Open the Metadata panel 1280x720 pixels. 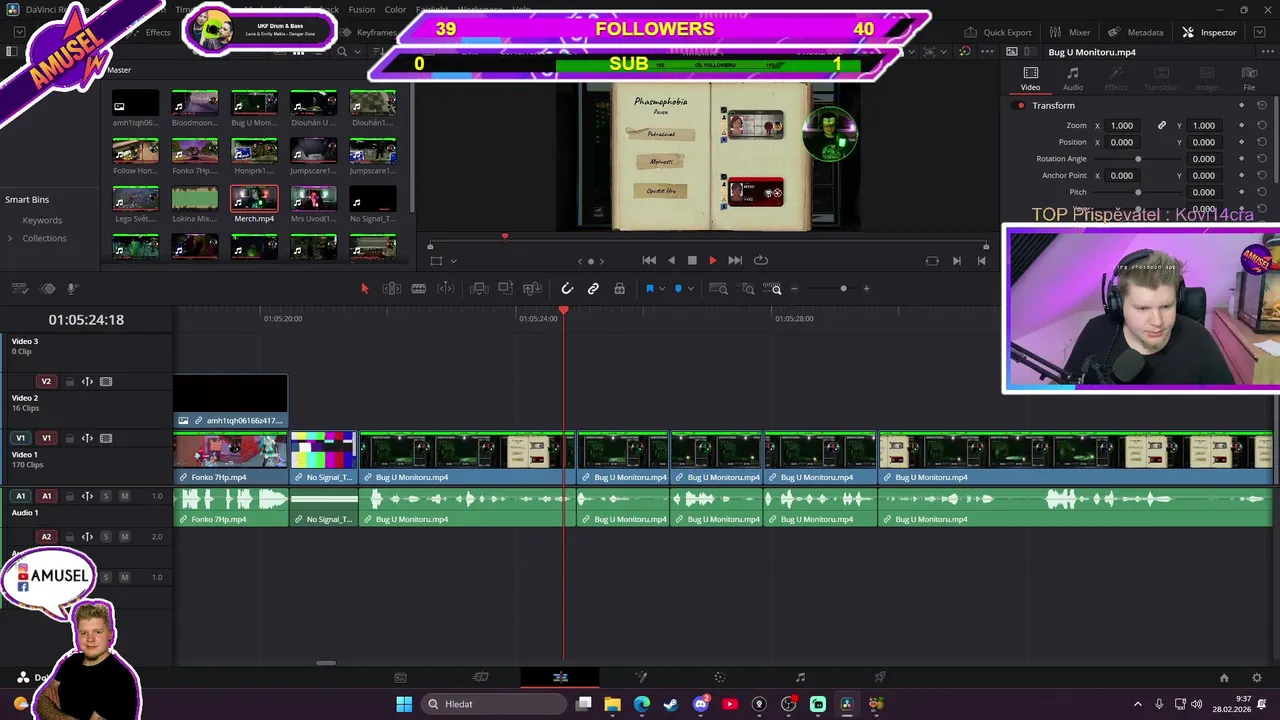point(1137,32)
